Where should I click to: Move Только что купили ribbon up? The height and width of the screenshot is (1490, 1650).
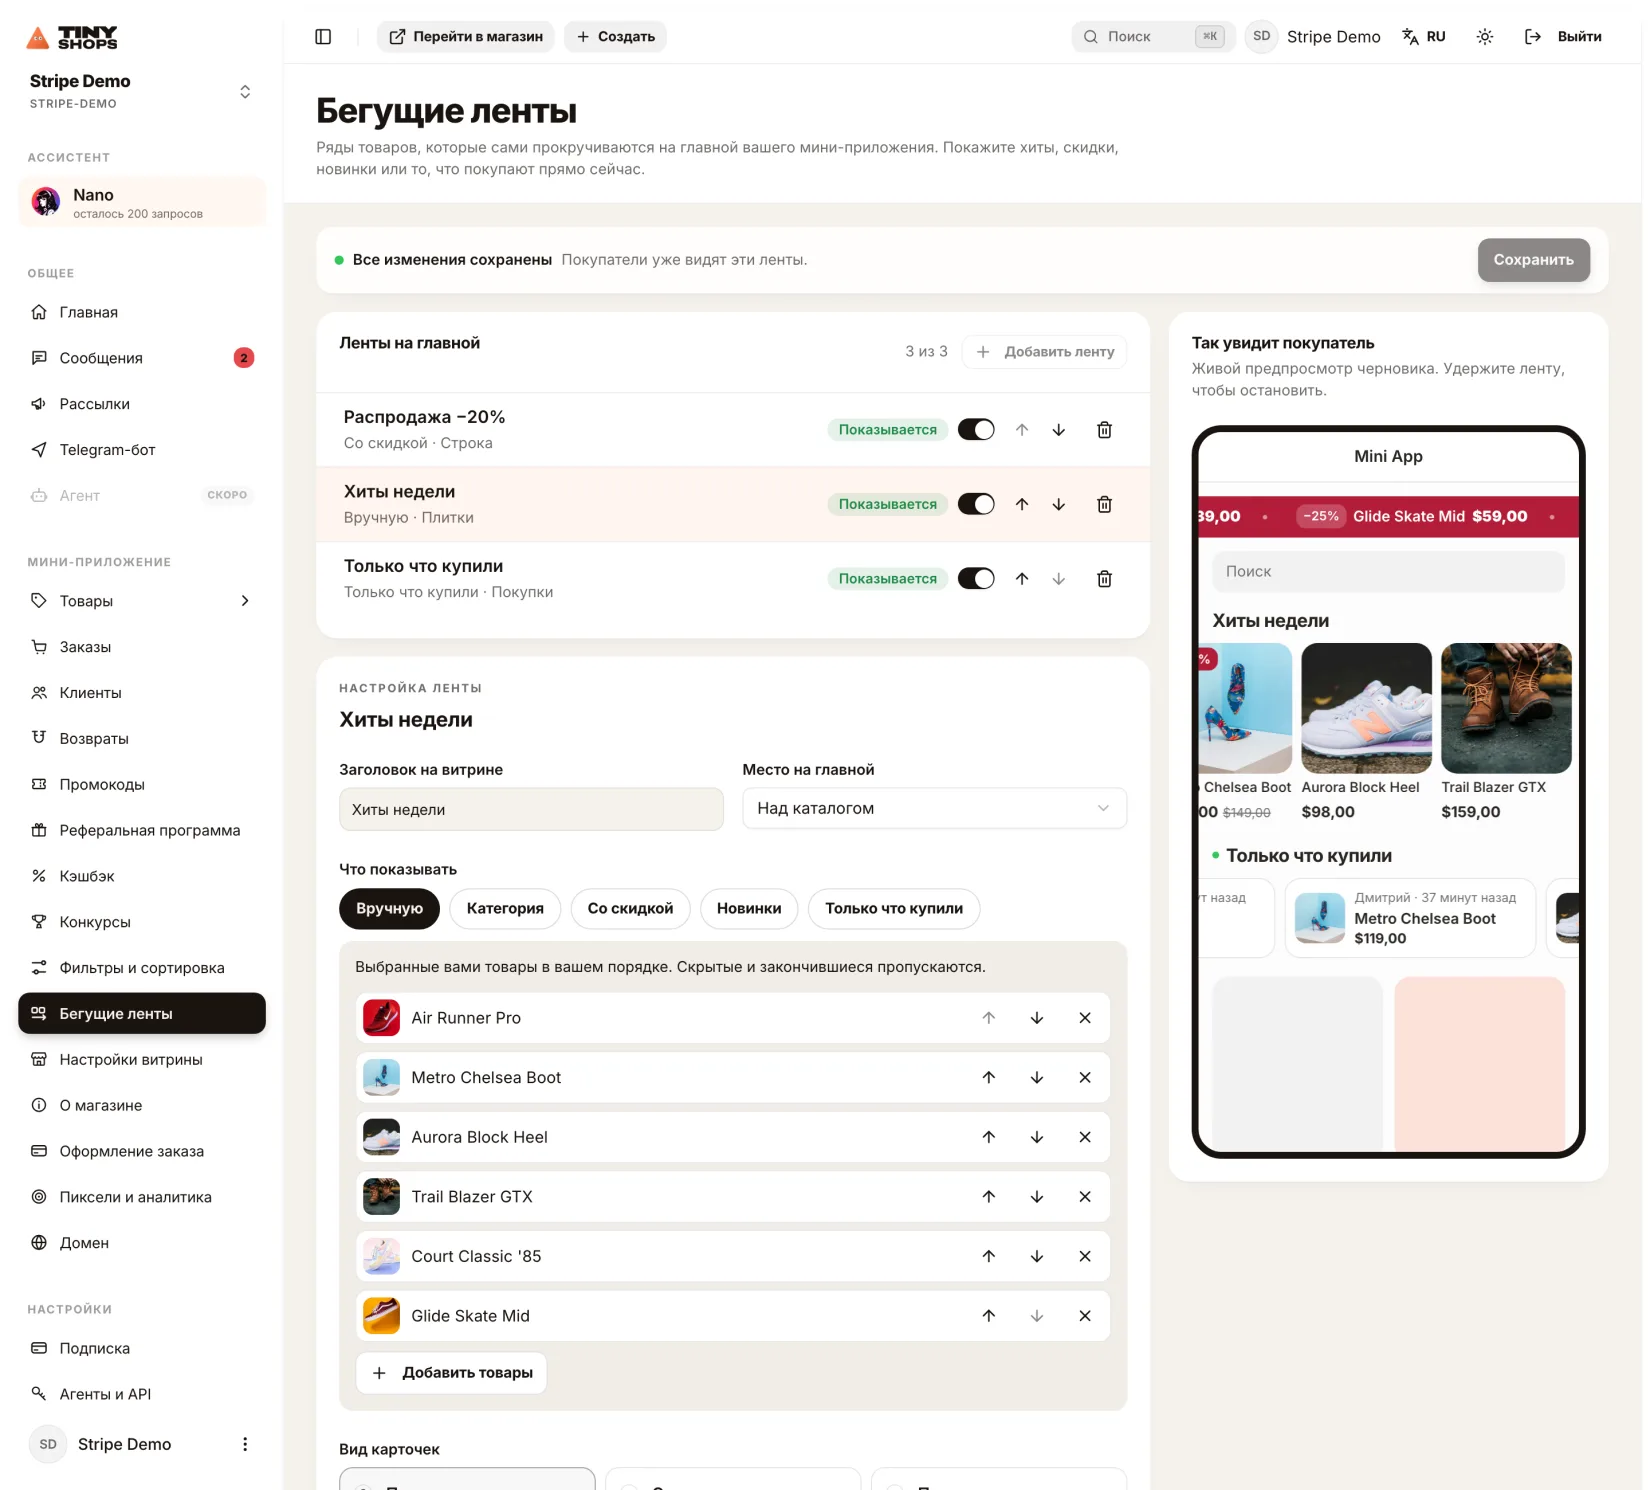1022,579
